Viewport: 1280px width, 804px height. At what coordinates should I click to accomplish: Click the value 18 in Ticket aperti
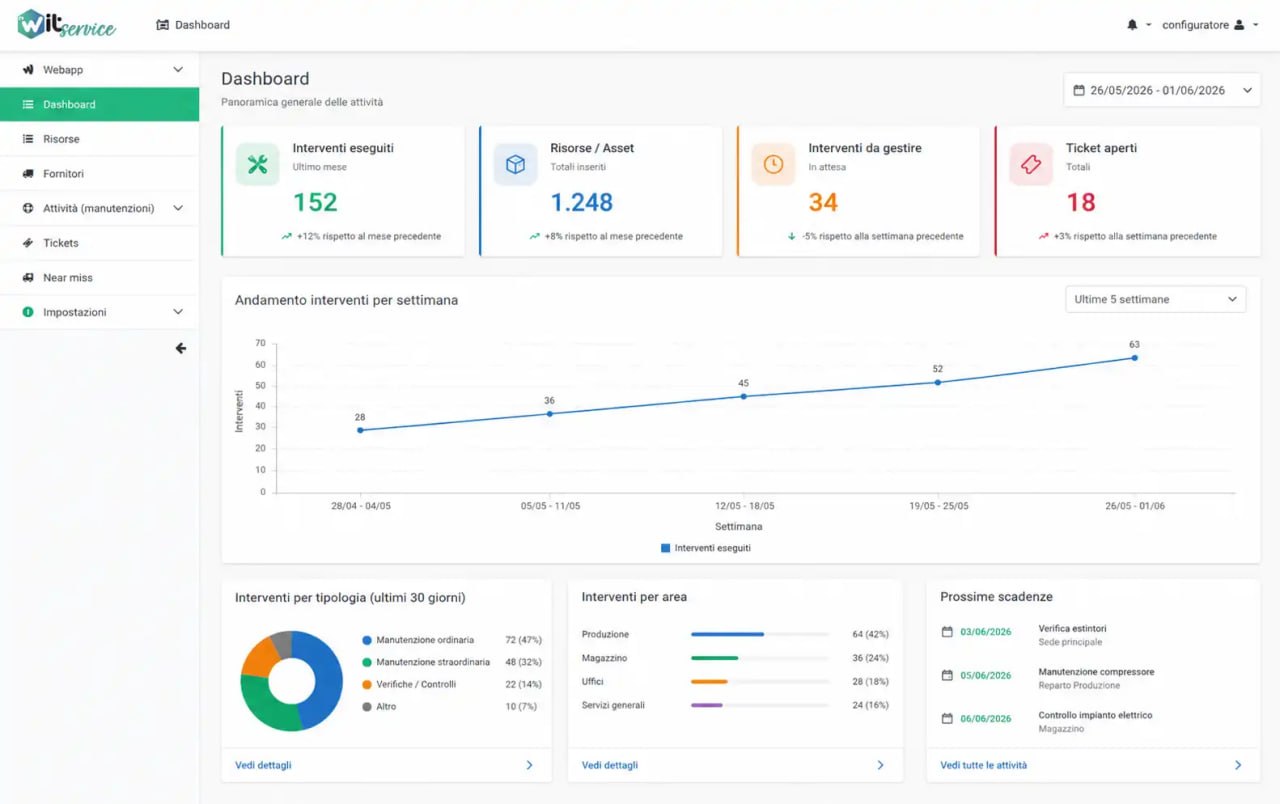[1081, 202]
